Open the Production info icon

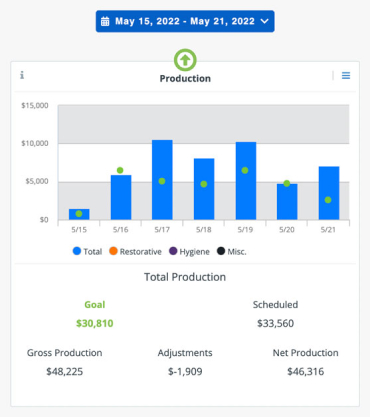click(22, 75)
